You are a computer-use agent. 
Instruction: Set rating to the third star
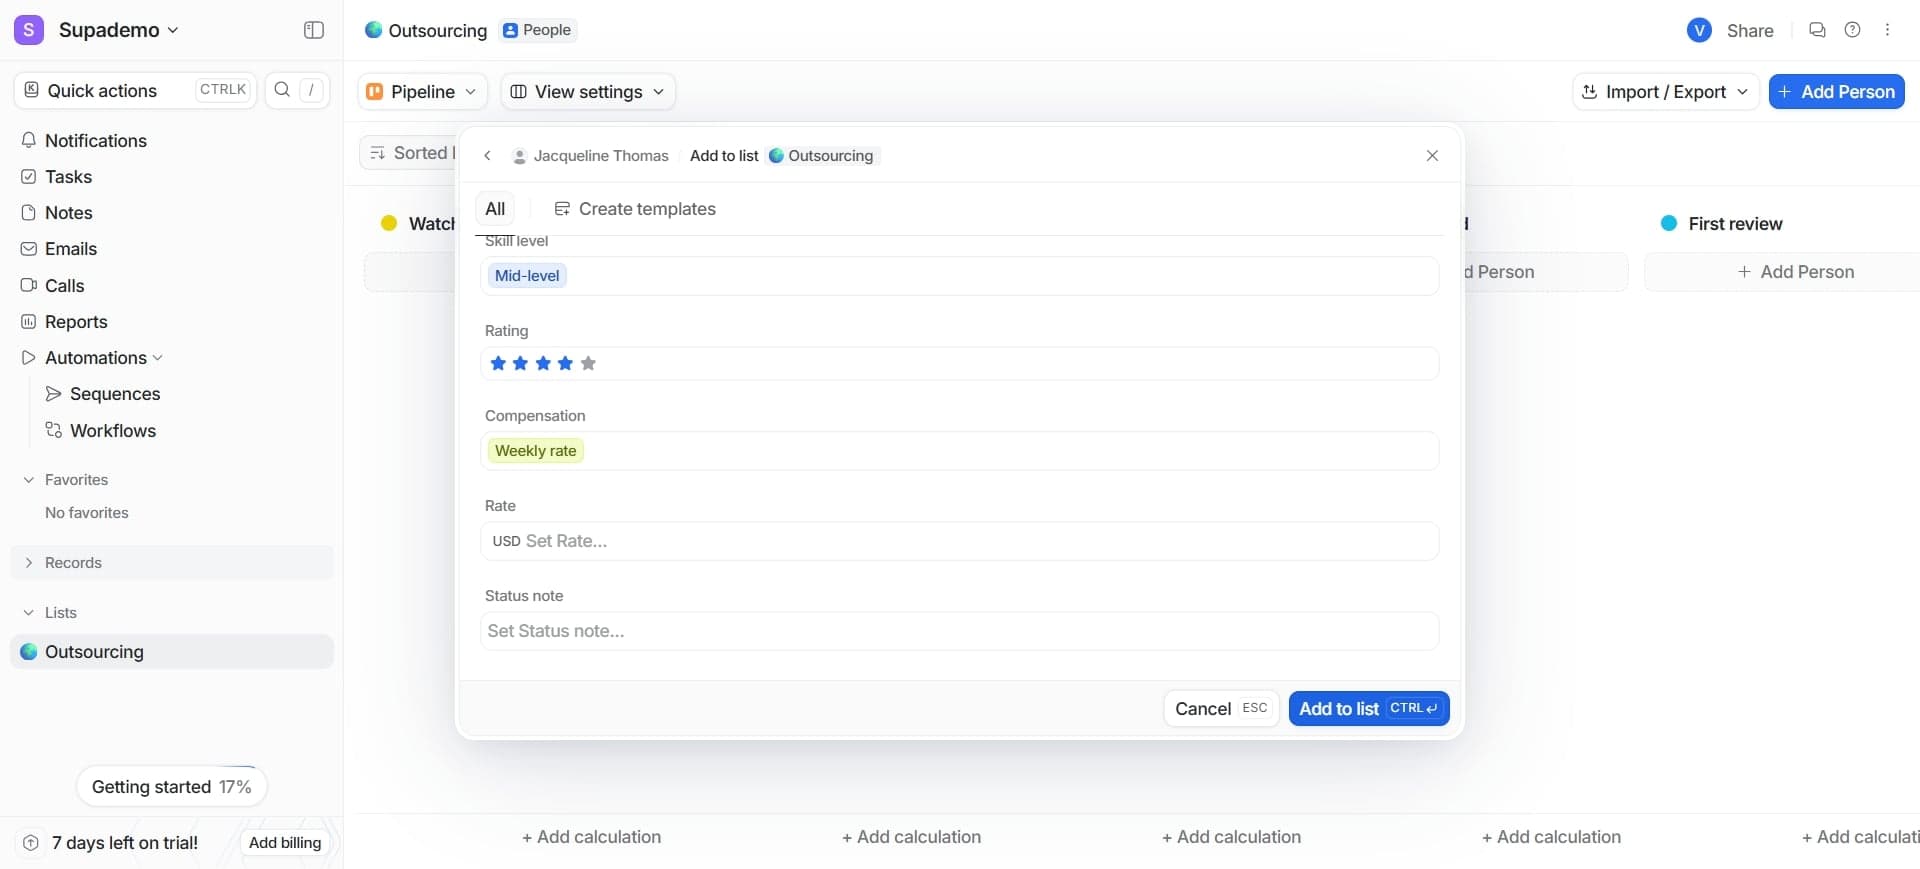point(543,363)
